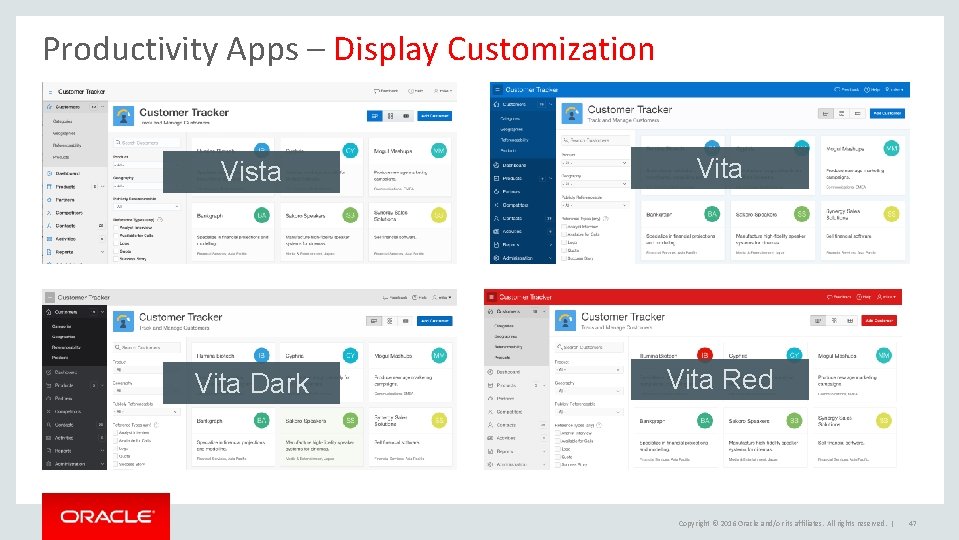Click the CY avatar circle in Vista panel
959x540 pixels.
click(350, 150)
